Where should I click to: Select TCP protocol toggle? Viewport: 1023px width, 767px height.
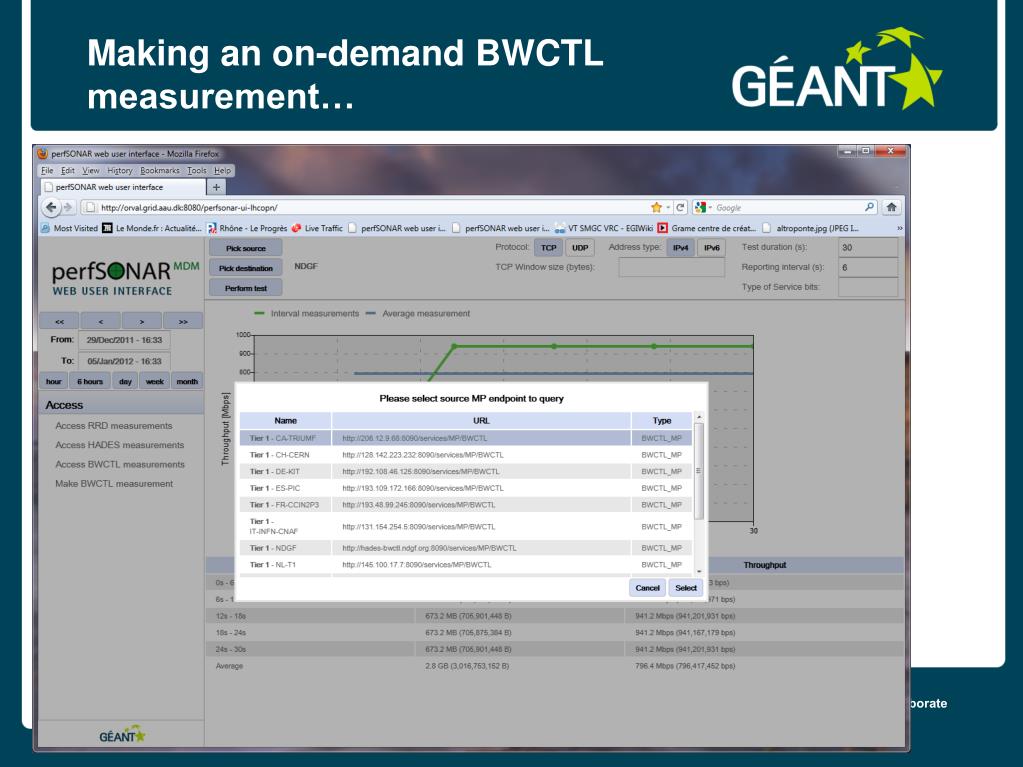549,248
